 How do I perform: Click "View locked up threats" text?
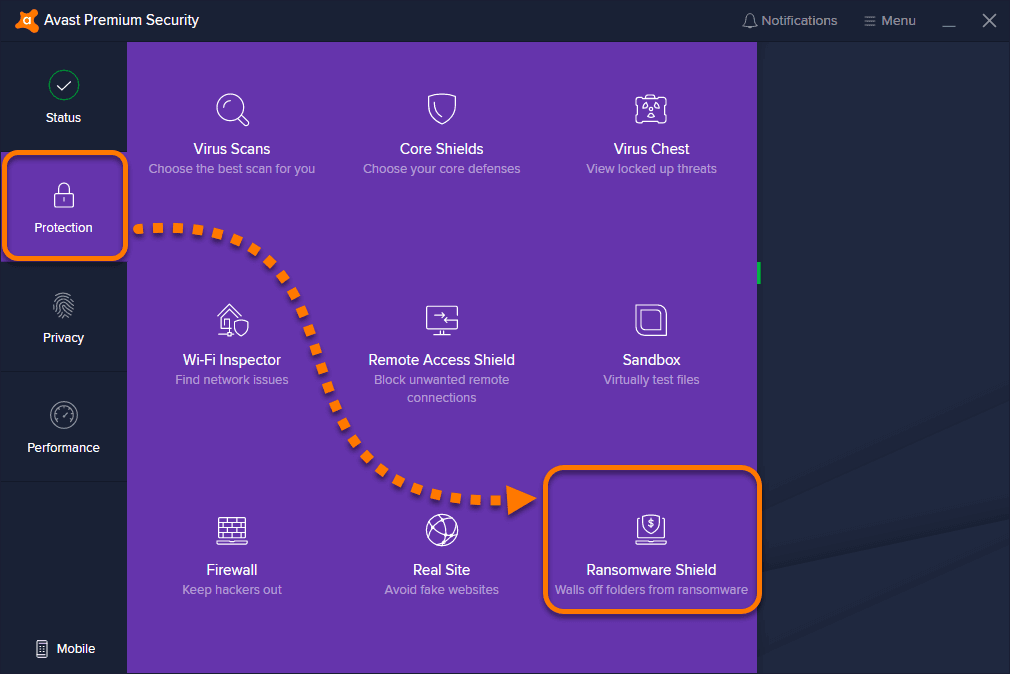point(651,169)
